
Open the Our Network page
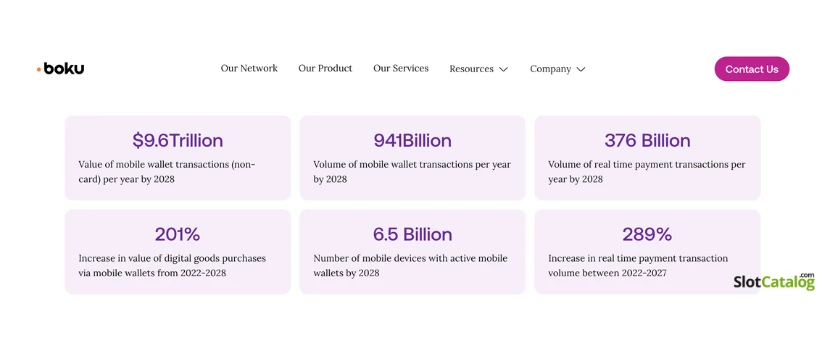(x=249, y=68)
